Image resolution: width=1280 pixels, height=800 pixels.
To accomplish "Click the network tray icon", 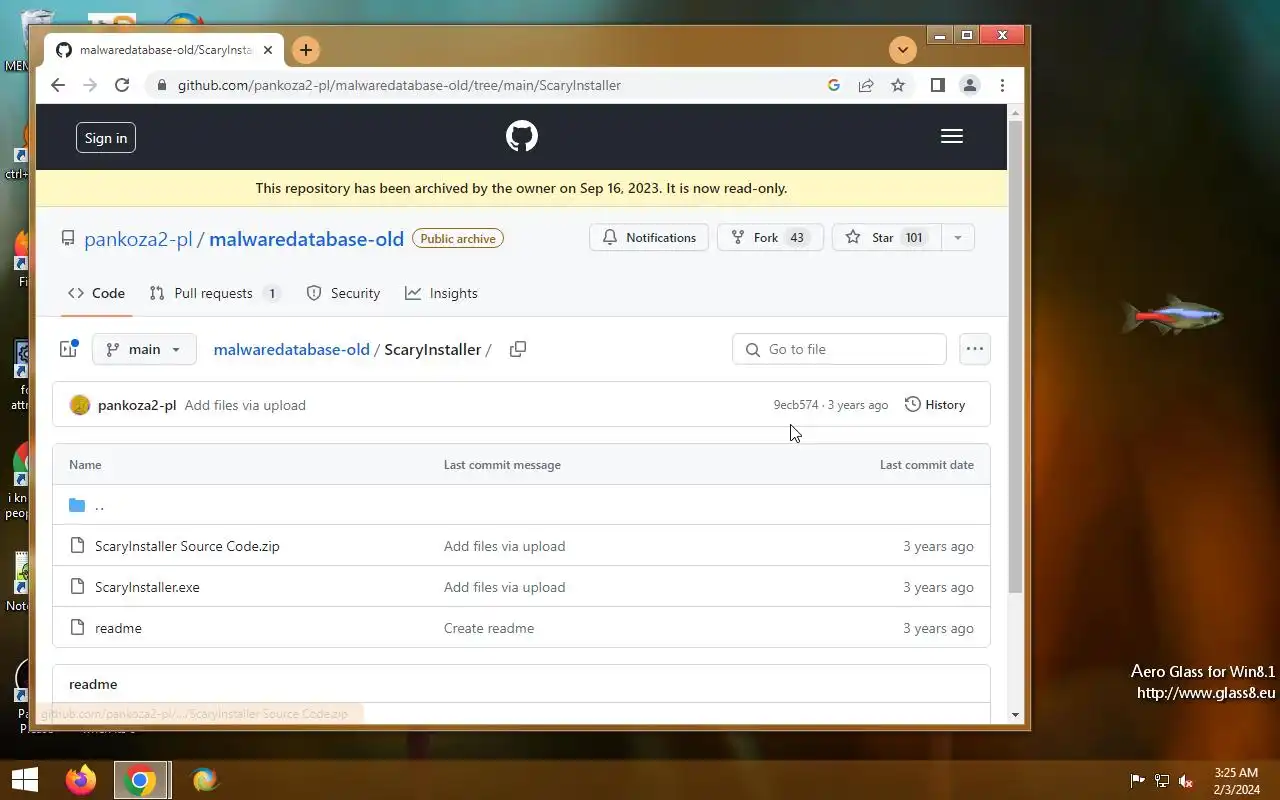I will [x=1161, y=781].
